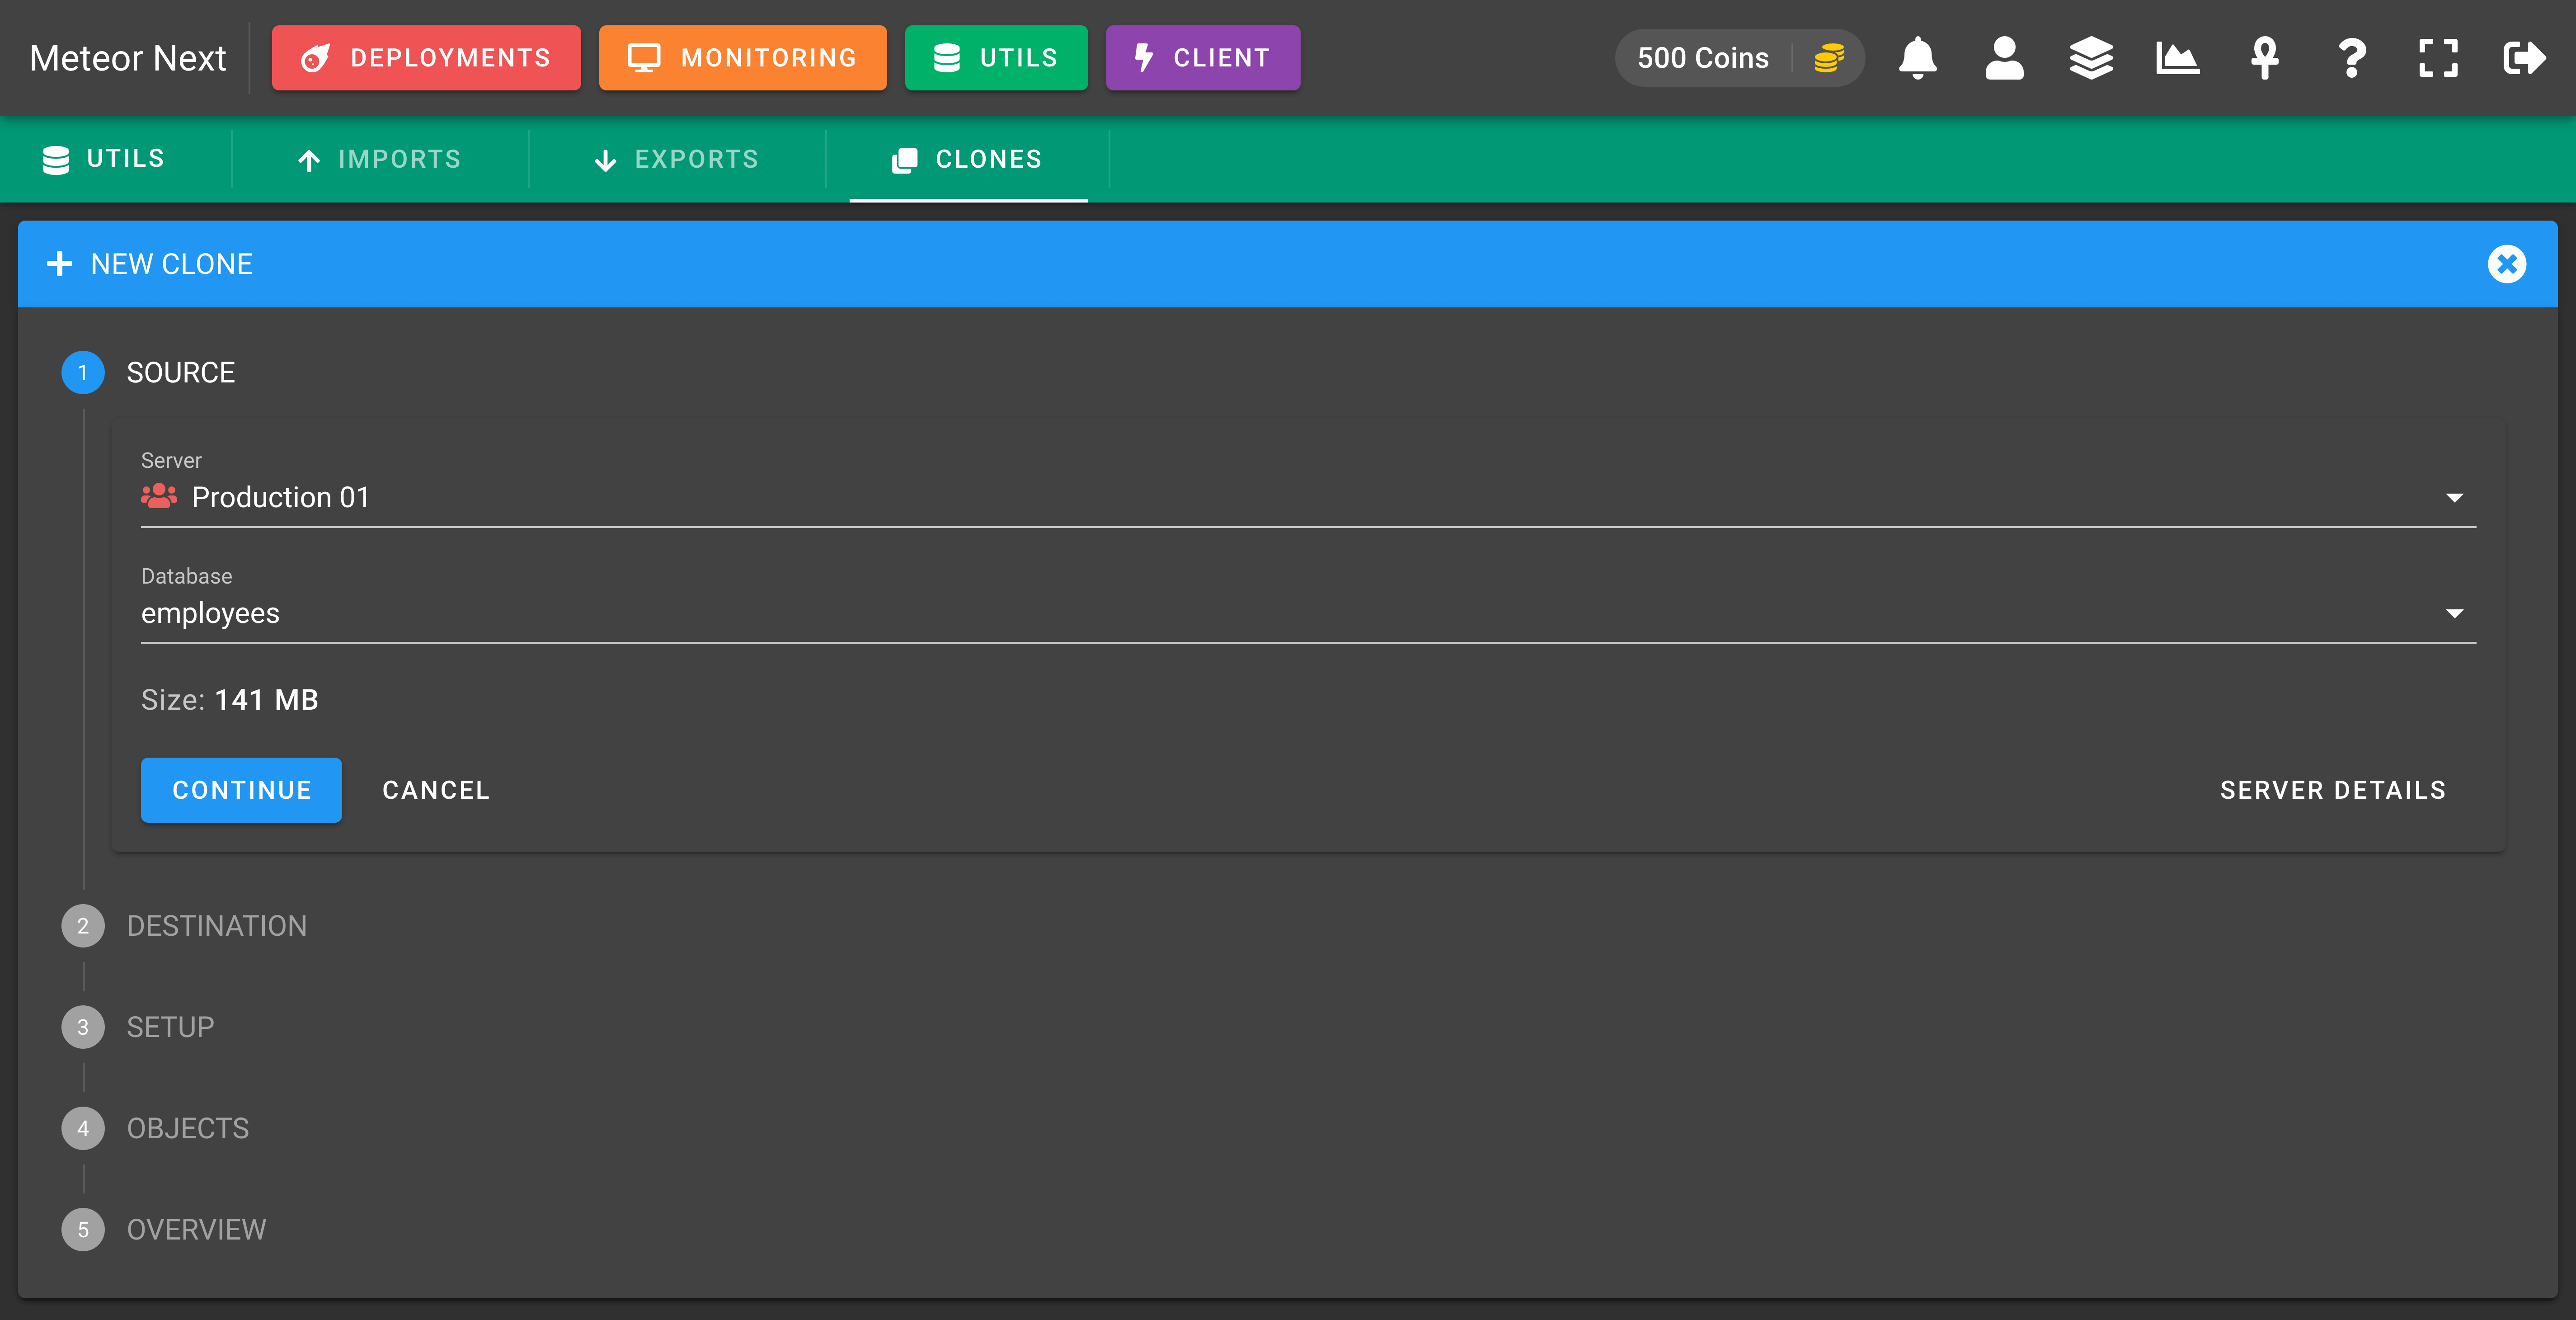This screenshot has height=1320, width=2576.
Task: Click the red server group icon
Action: (159, 496)
